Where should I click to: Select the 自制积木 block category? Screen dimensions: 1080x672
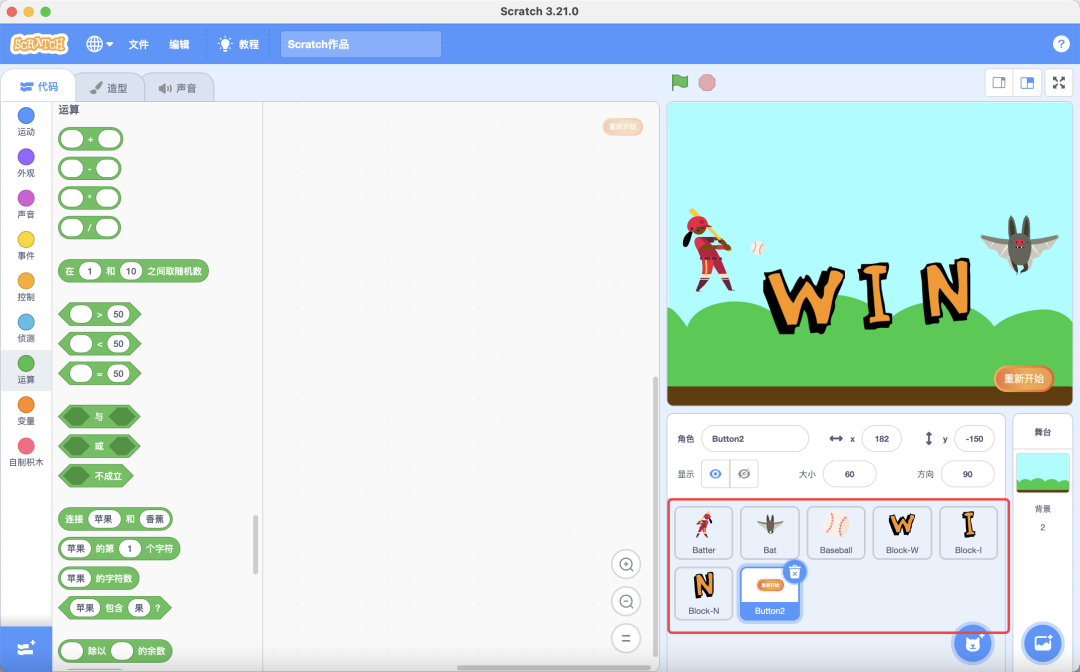26,452
